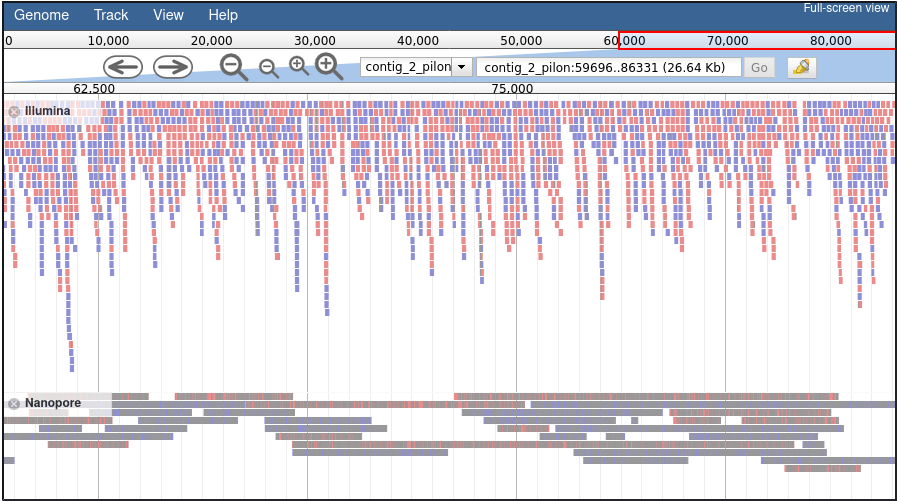Click the small zoom out magnifier
Screen dimensions: 898x501
(x=269, y=68)
